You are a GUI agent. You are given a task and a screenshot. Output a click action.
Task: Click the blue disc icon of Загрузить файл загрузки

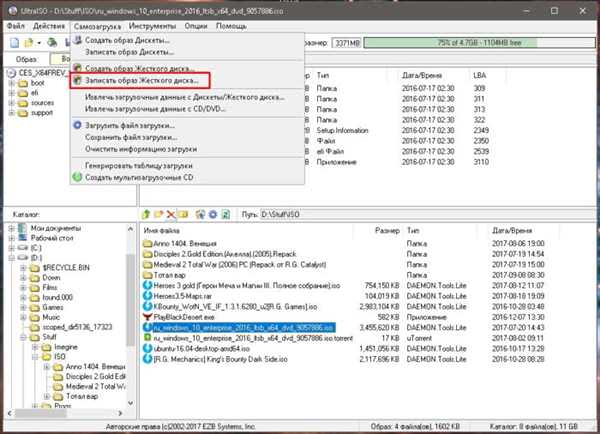(78, 125)
